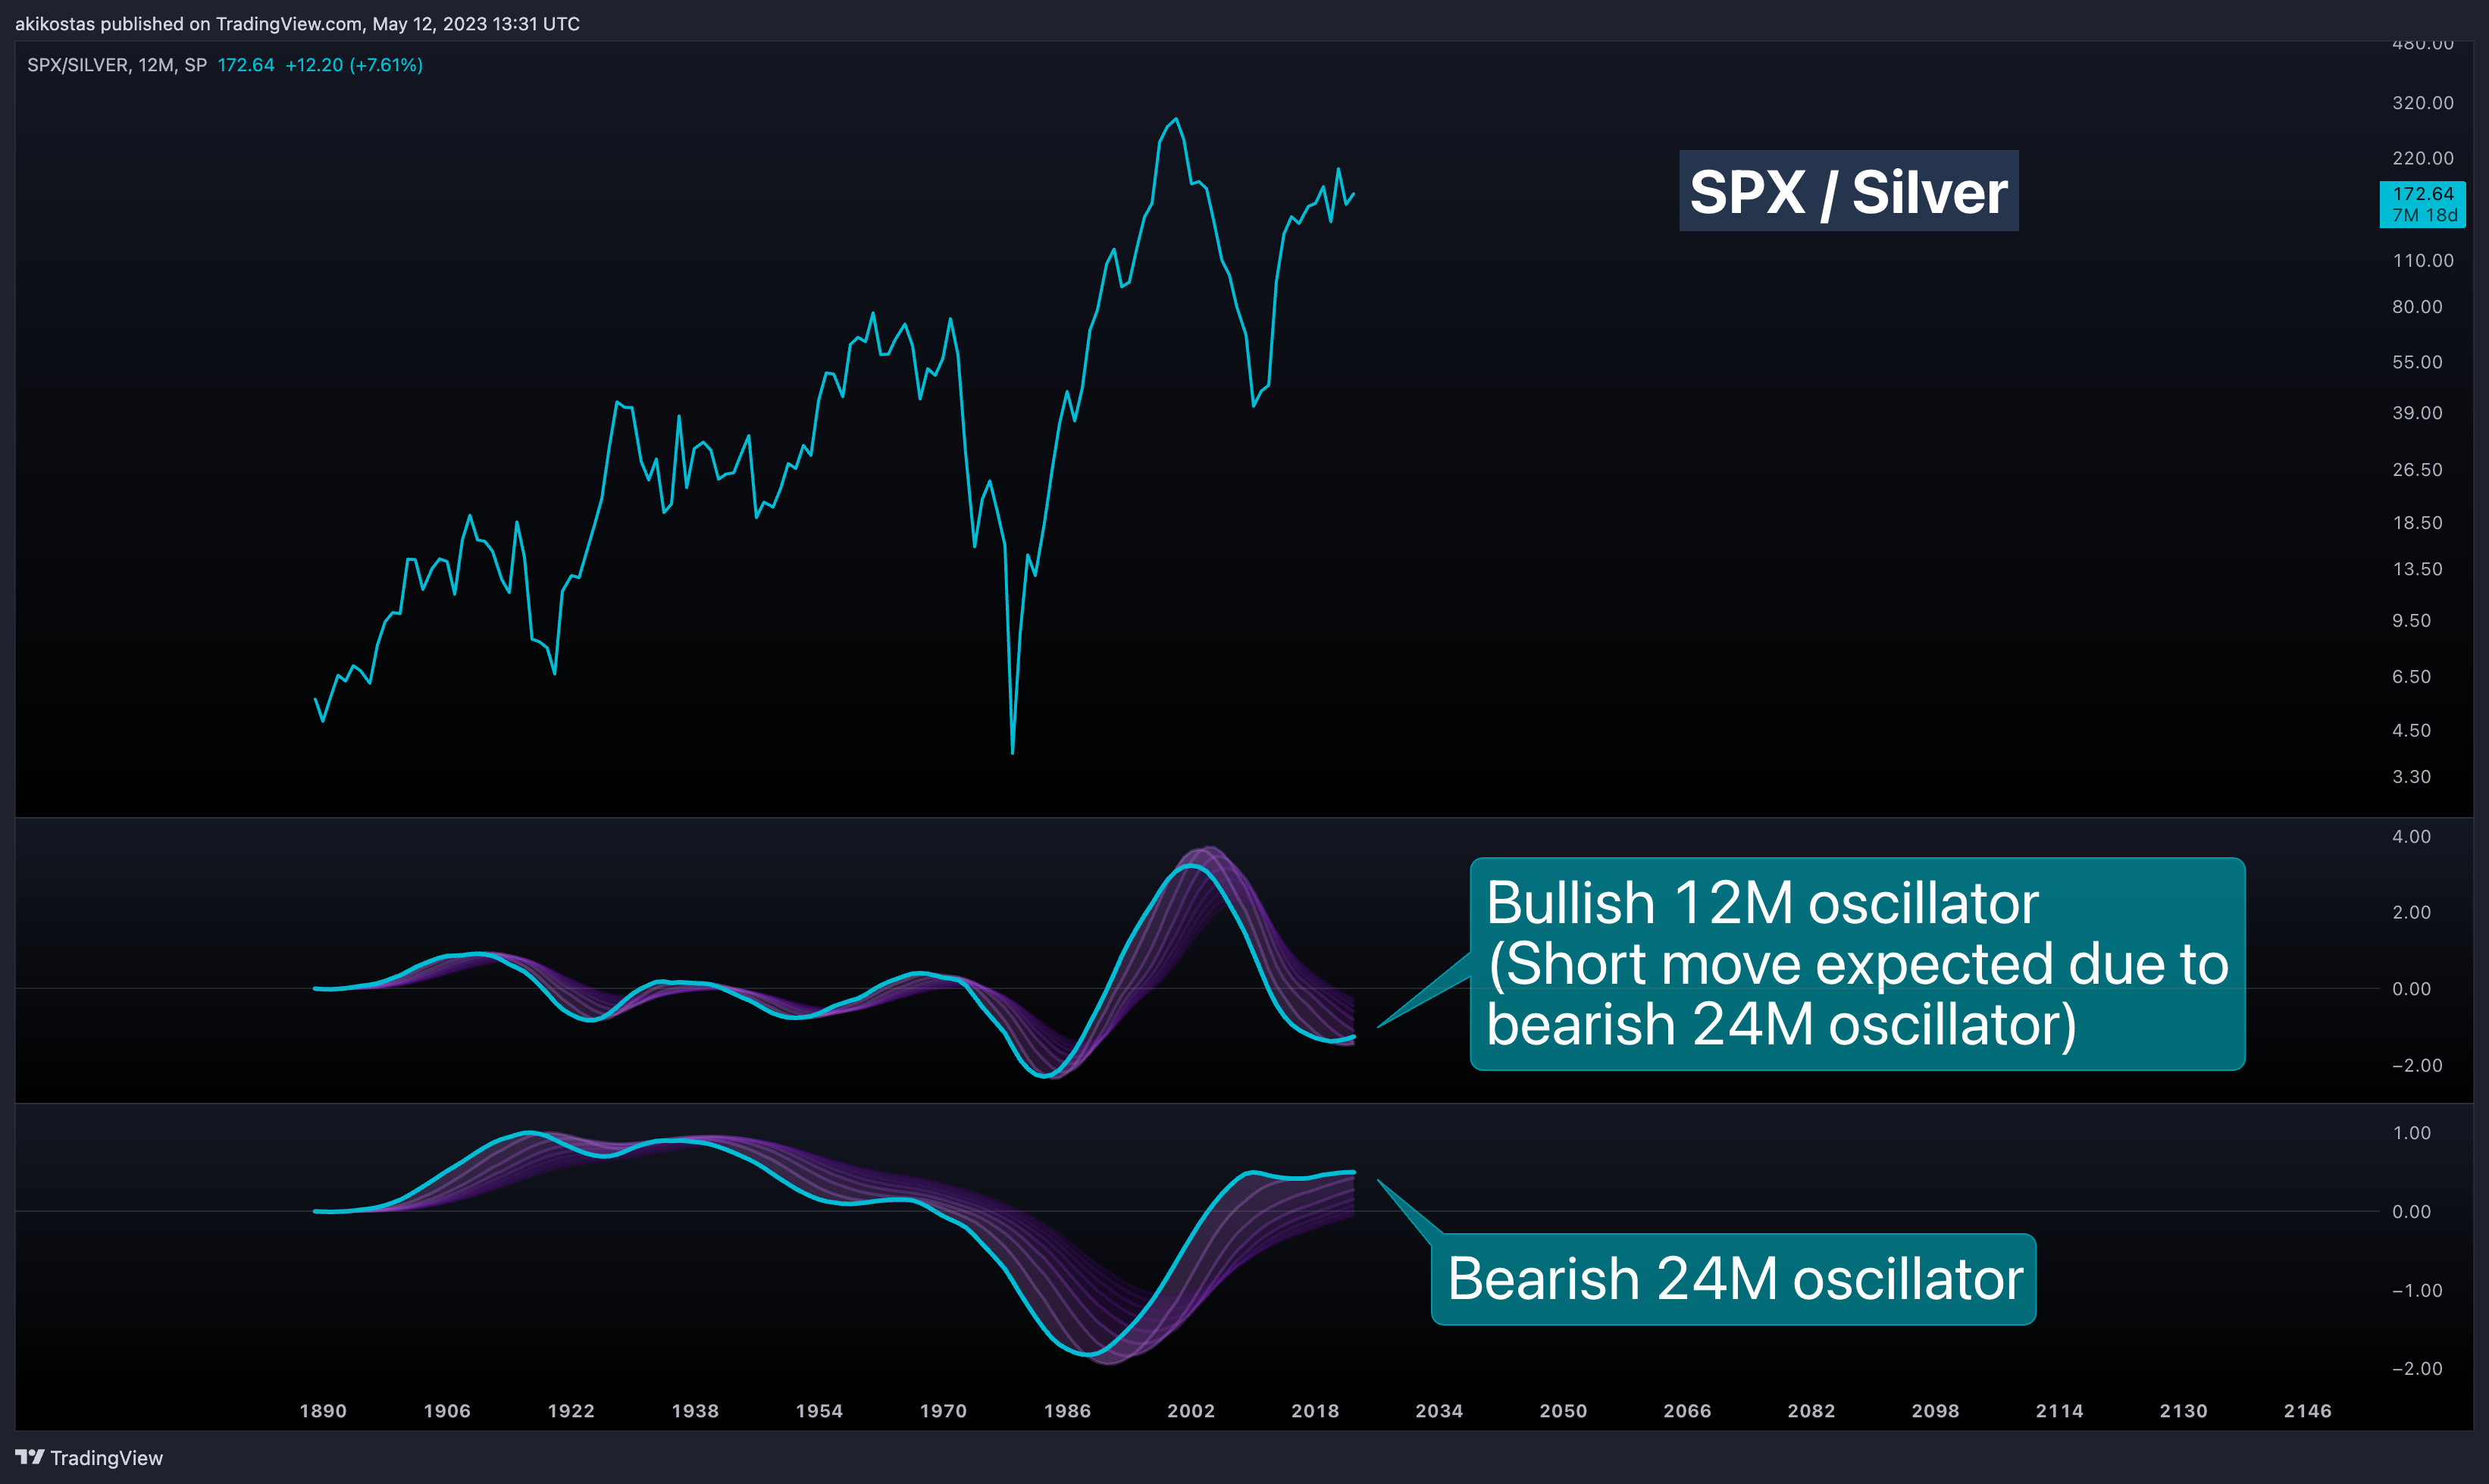Select the Bullish 12M oscillator callout

1857,963
